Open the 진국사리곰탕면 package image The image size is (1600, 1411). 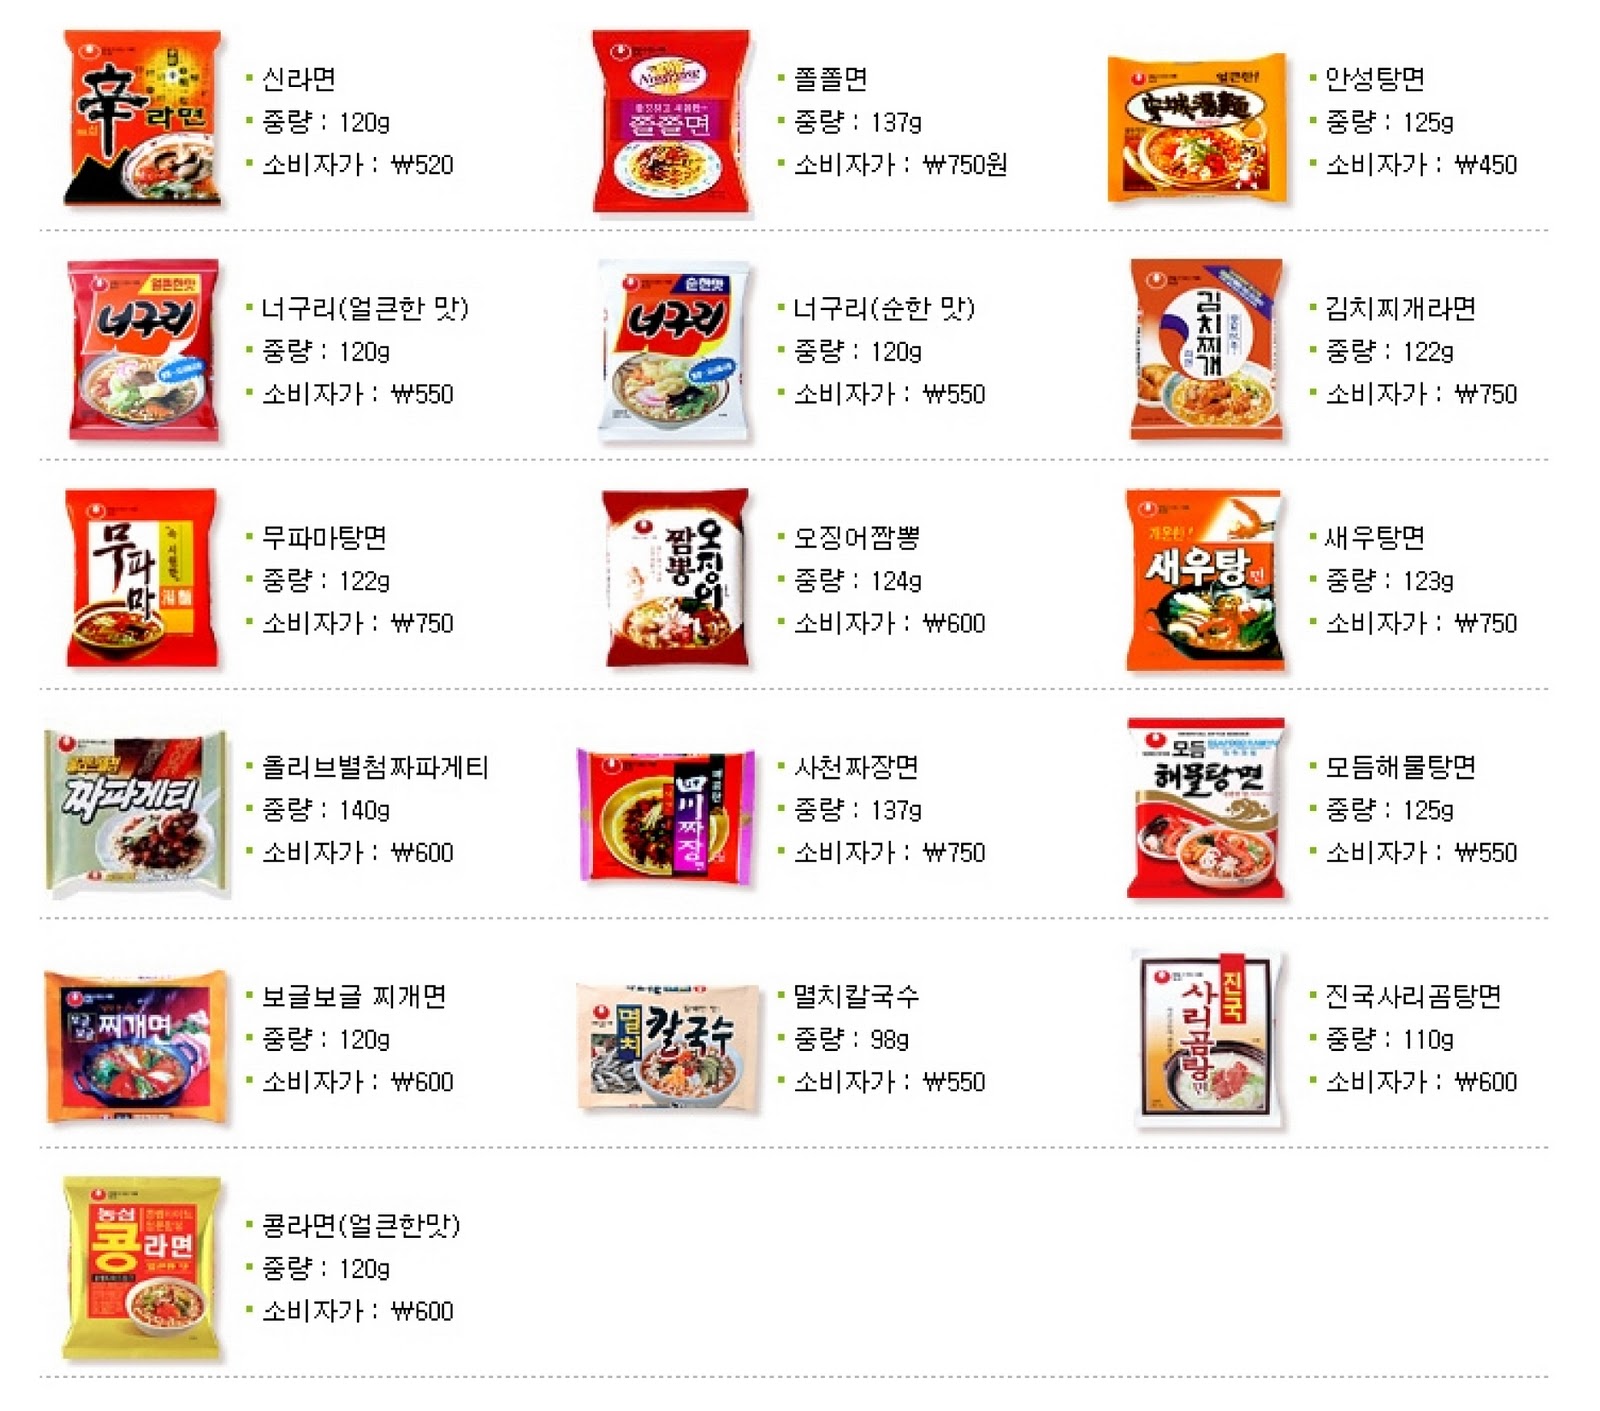click(x=1211, y=1038)
